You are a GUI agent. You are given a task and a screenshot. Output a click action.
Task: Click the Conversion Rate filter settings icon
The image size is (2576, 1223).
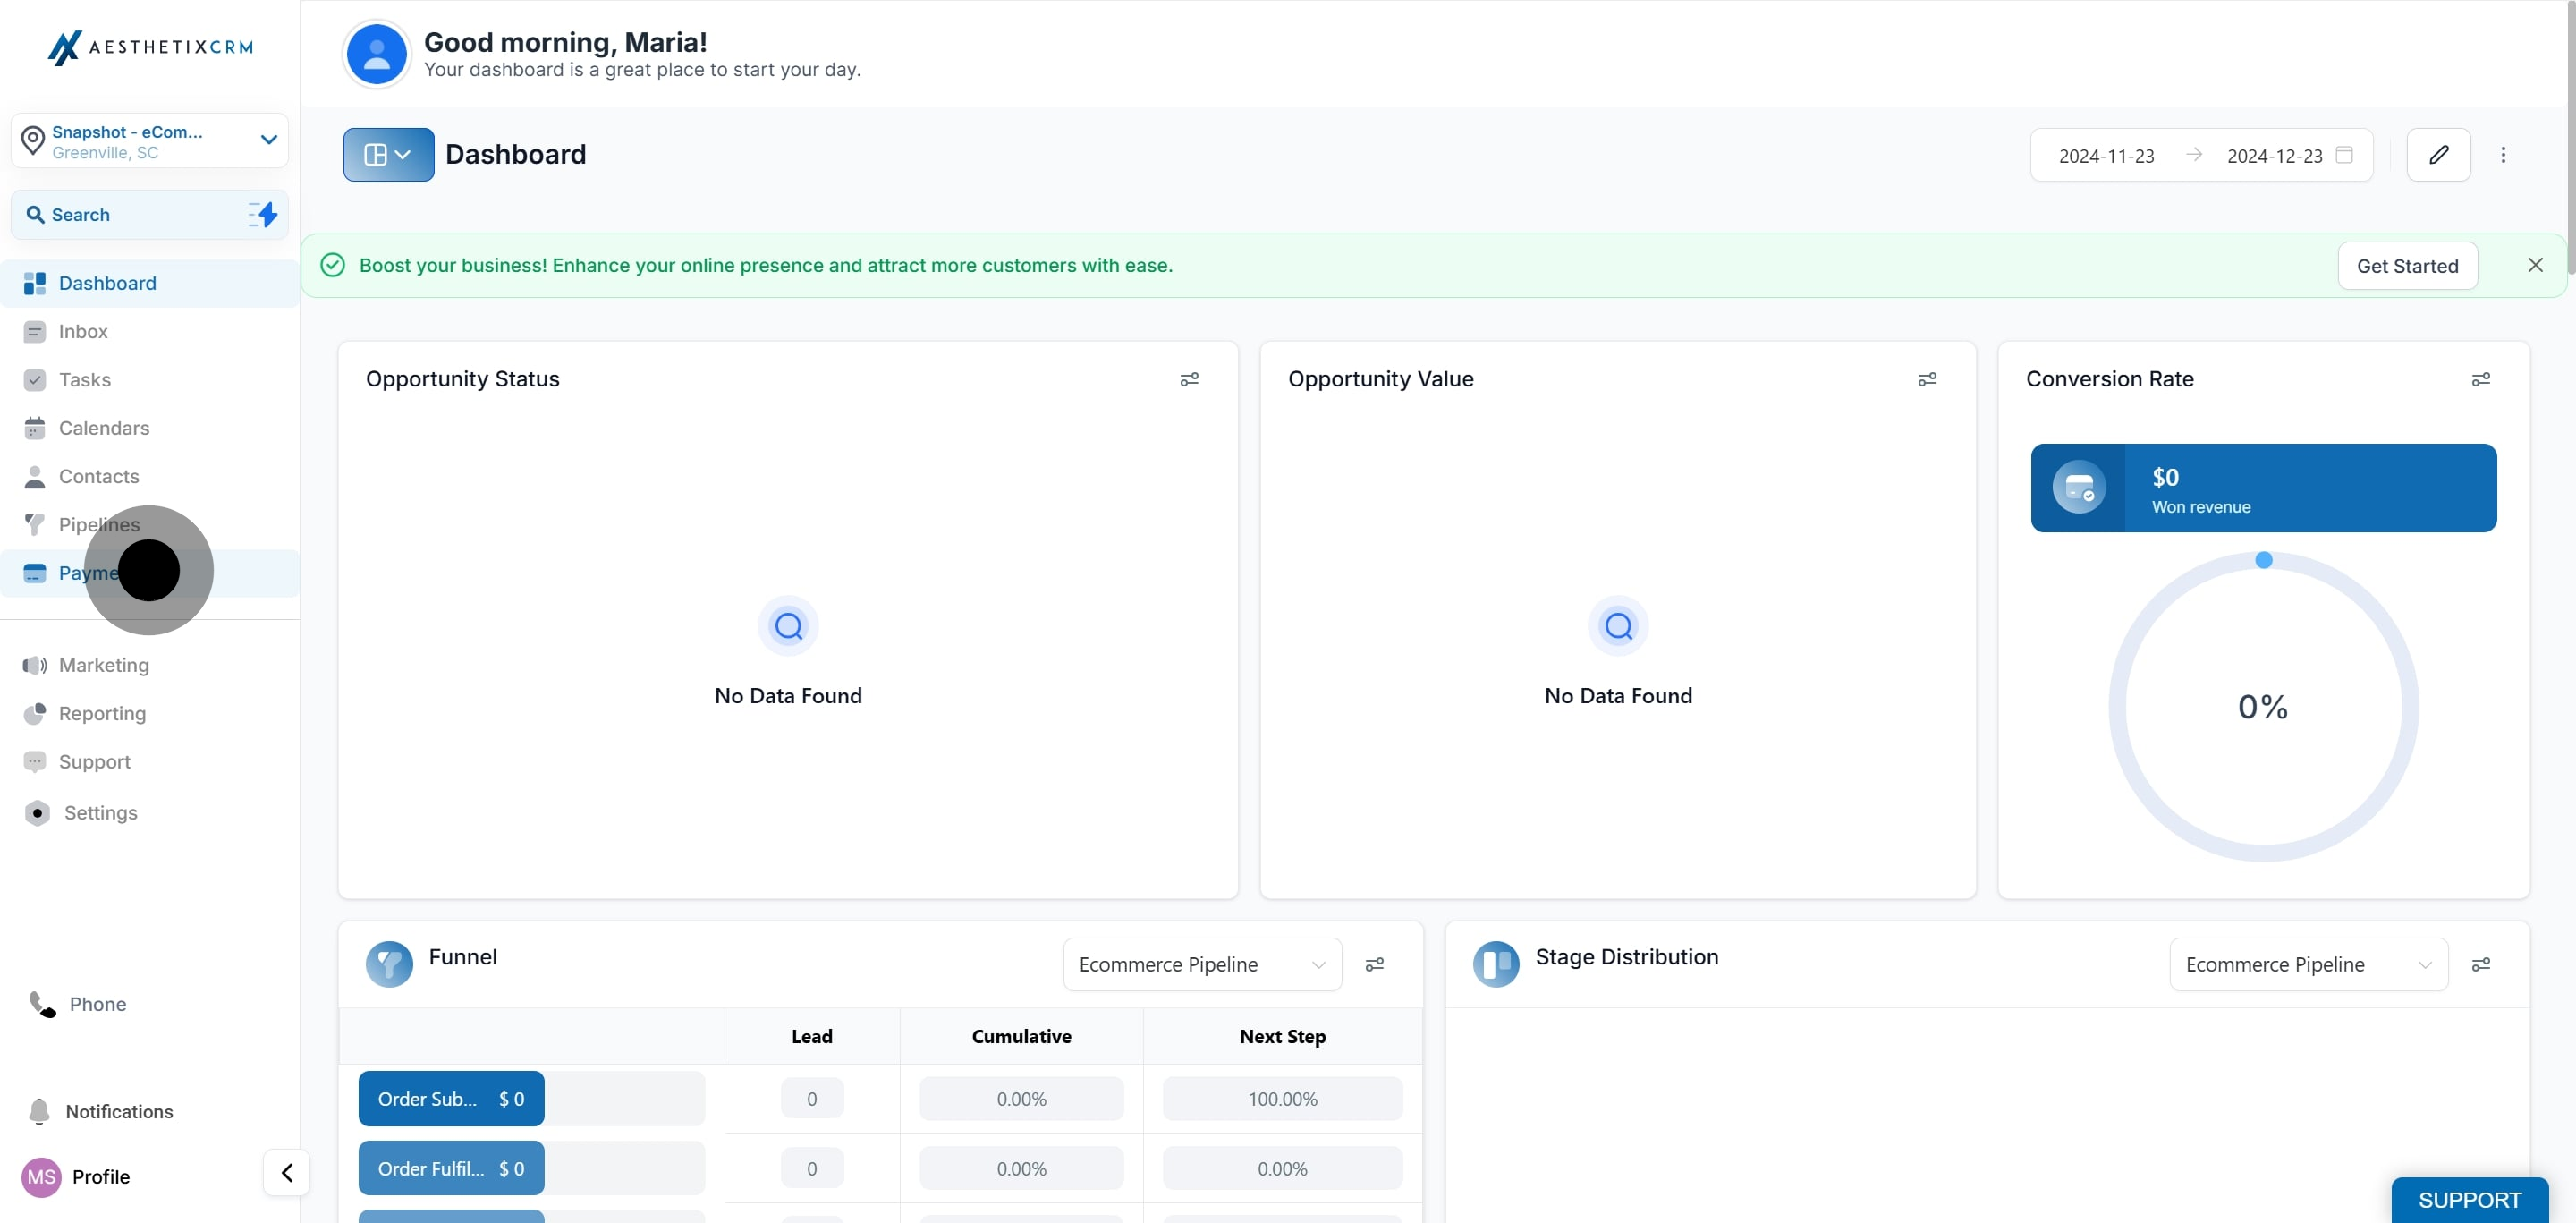coord(2480,379)
